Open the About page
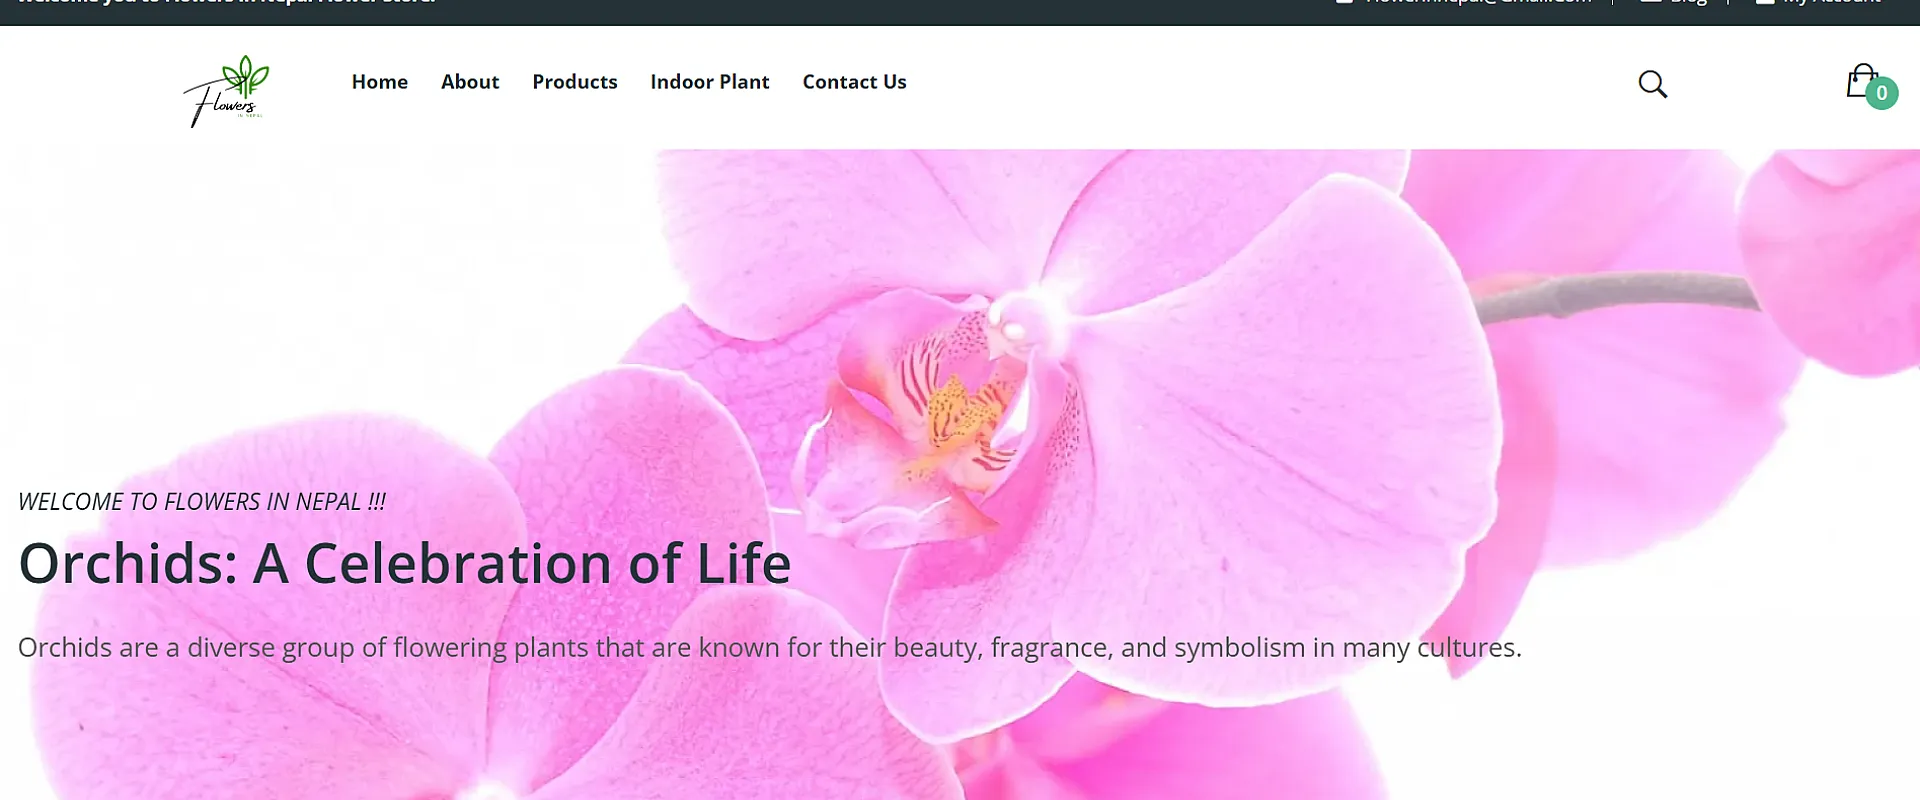Image resolution: width=1920 pixels, height=800 pixels. (470, 82)
